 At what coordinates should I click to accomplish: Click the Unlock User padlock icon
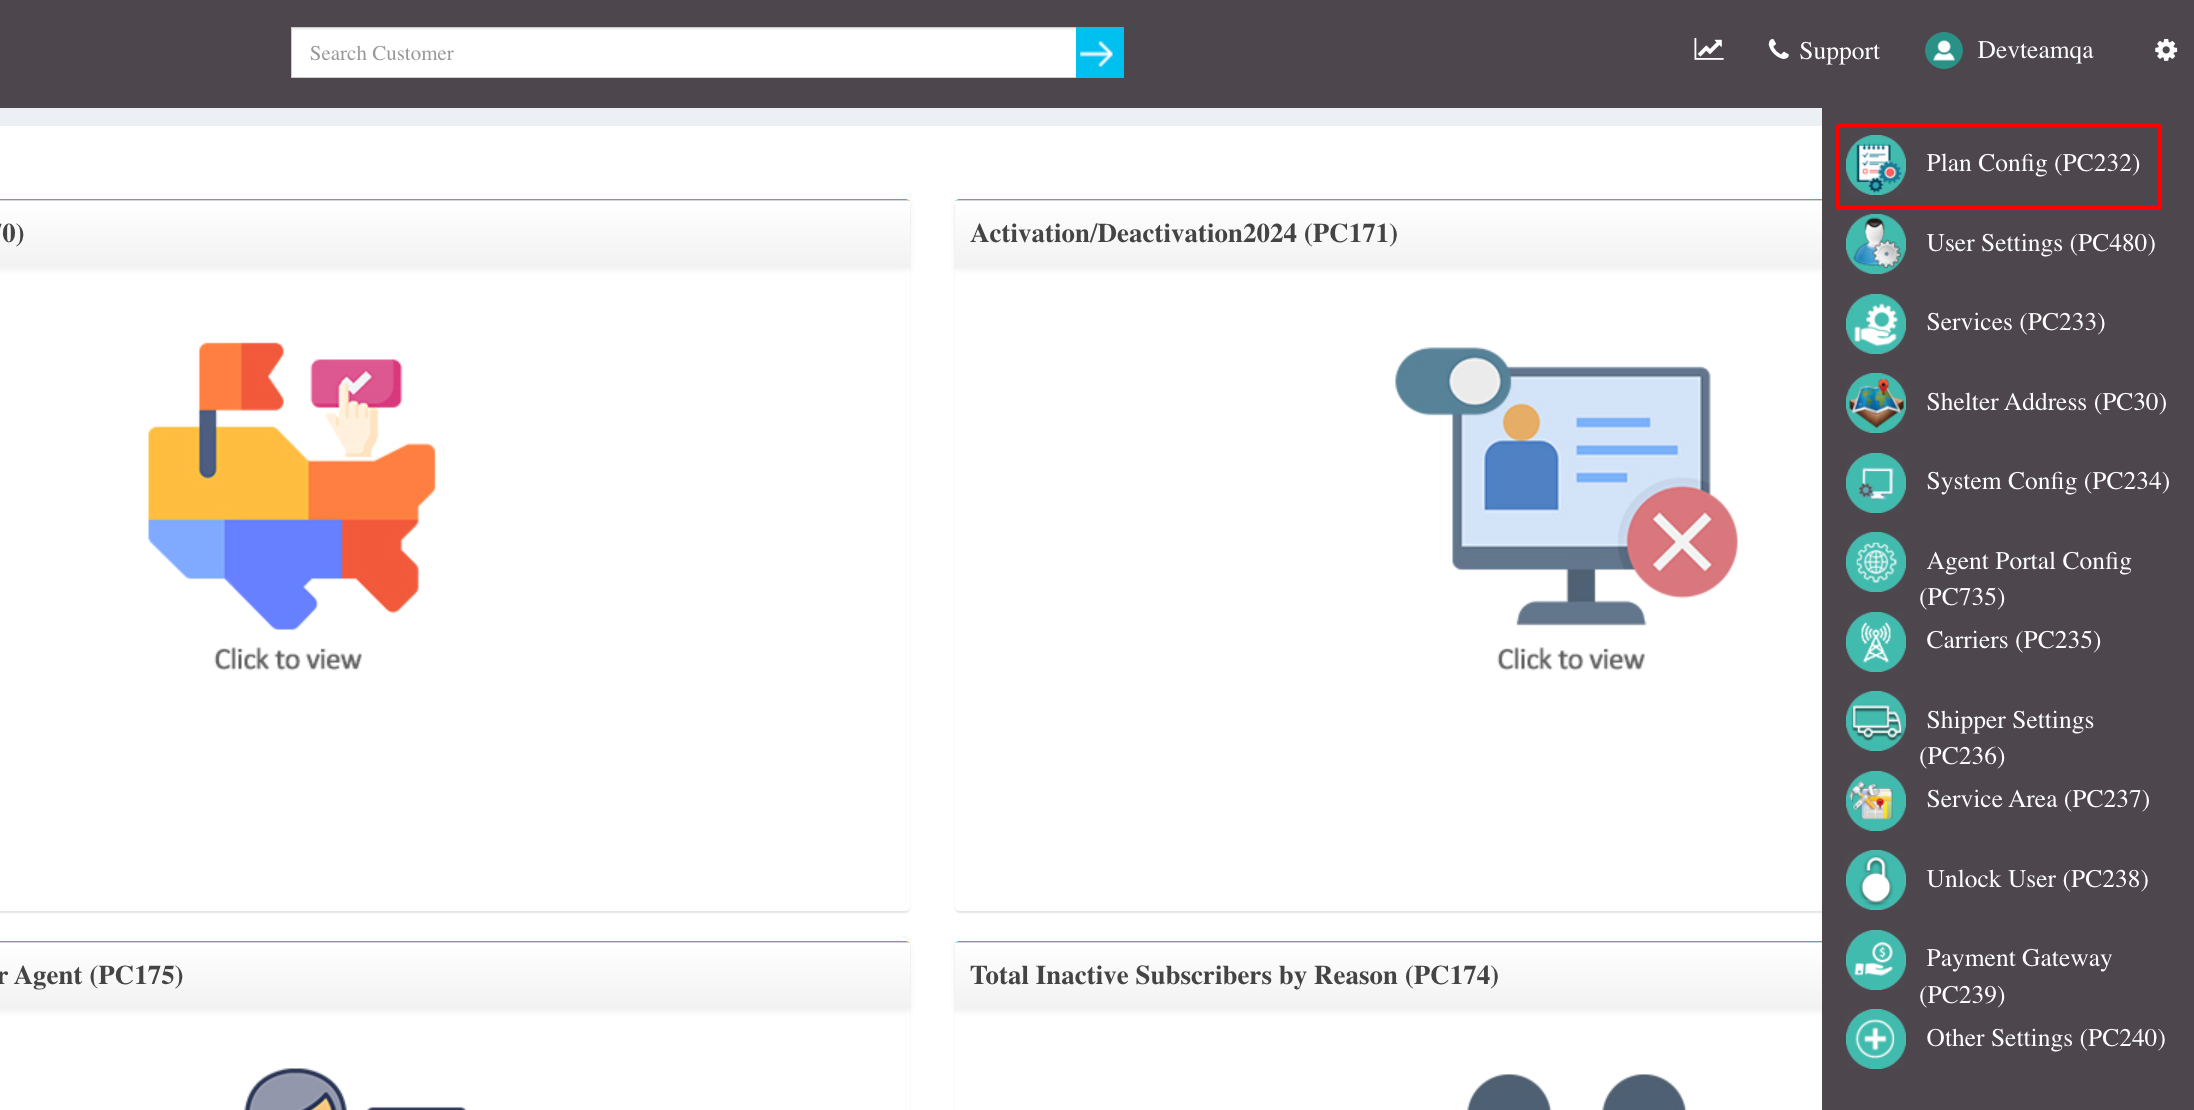coord(1876,880)
